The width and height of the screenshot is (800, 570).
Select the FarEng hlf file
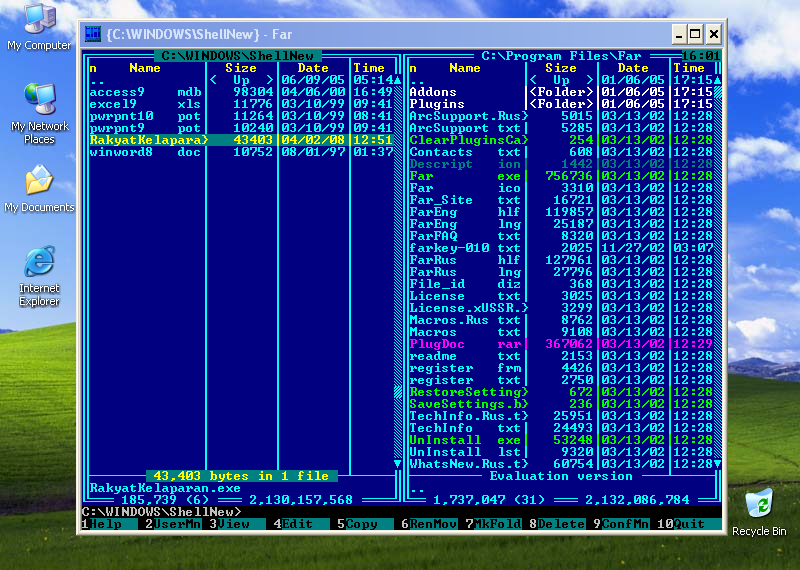point(561,212)
